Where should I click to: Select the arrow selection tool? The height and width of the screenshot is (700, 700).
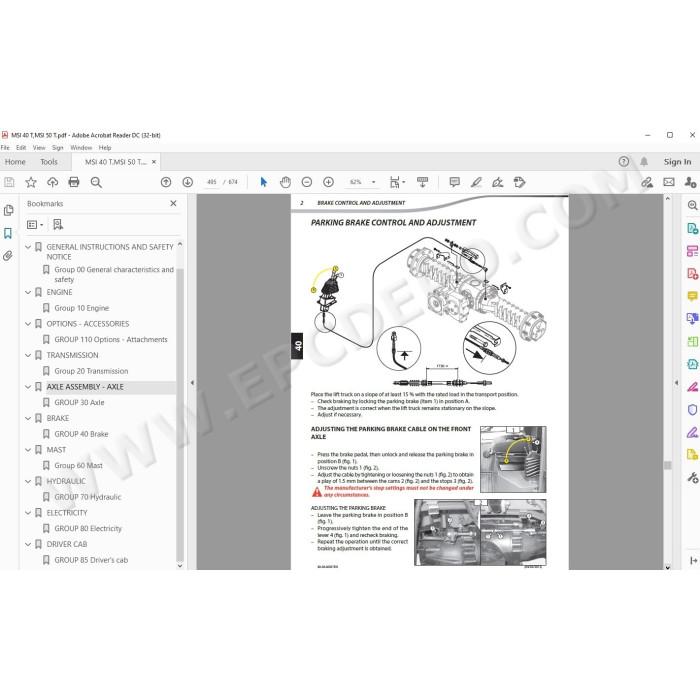point(263,182)
